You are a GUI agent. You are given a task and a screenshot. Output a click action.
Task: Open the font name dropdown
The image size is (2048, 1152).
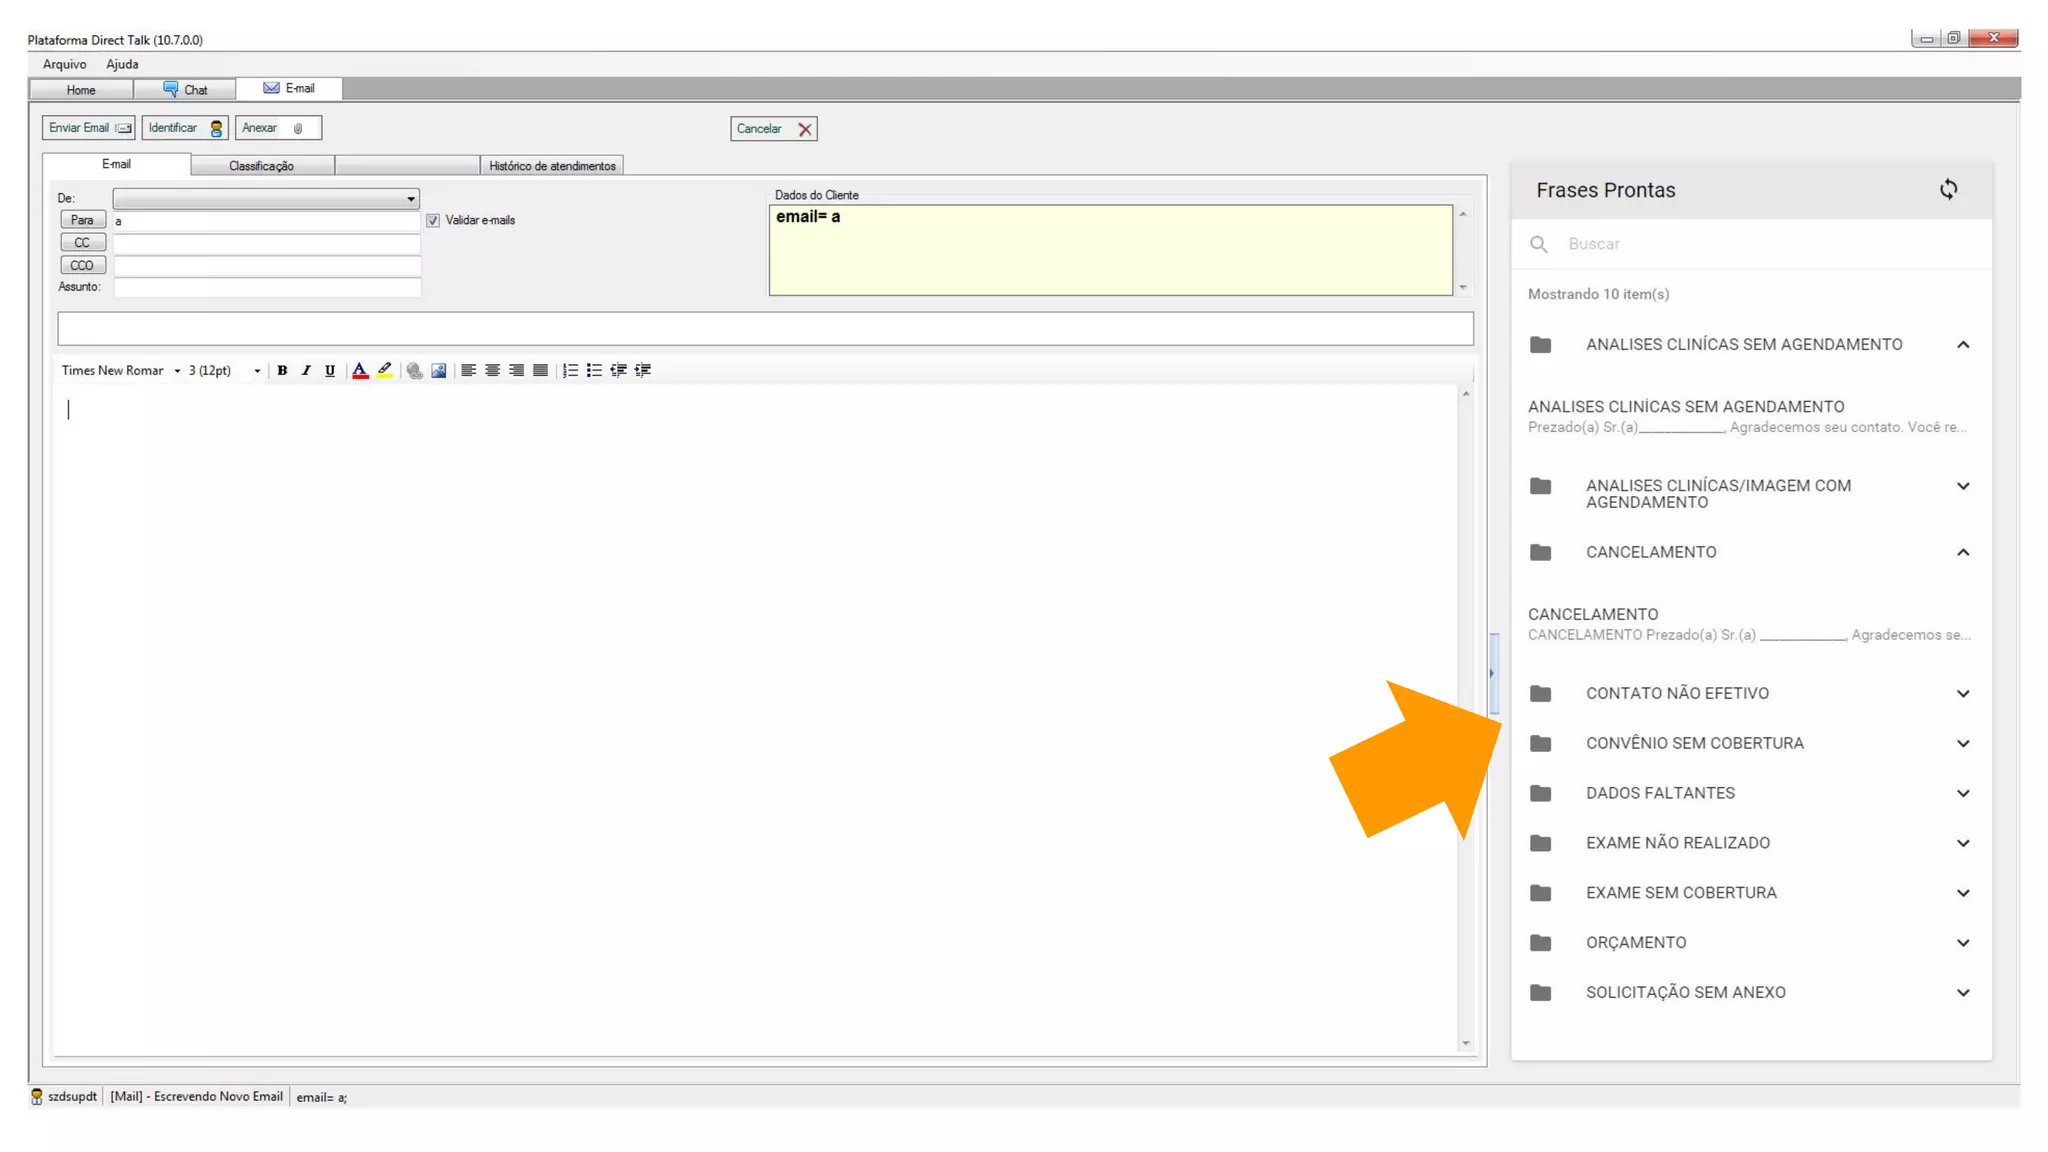[x=177, y=371]
